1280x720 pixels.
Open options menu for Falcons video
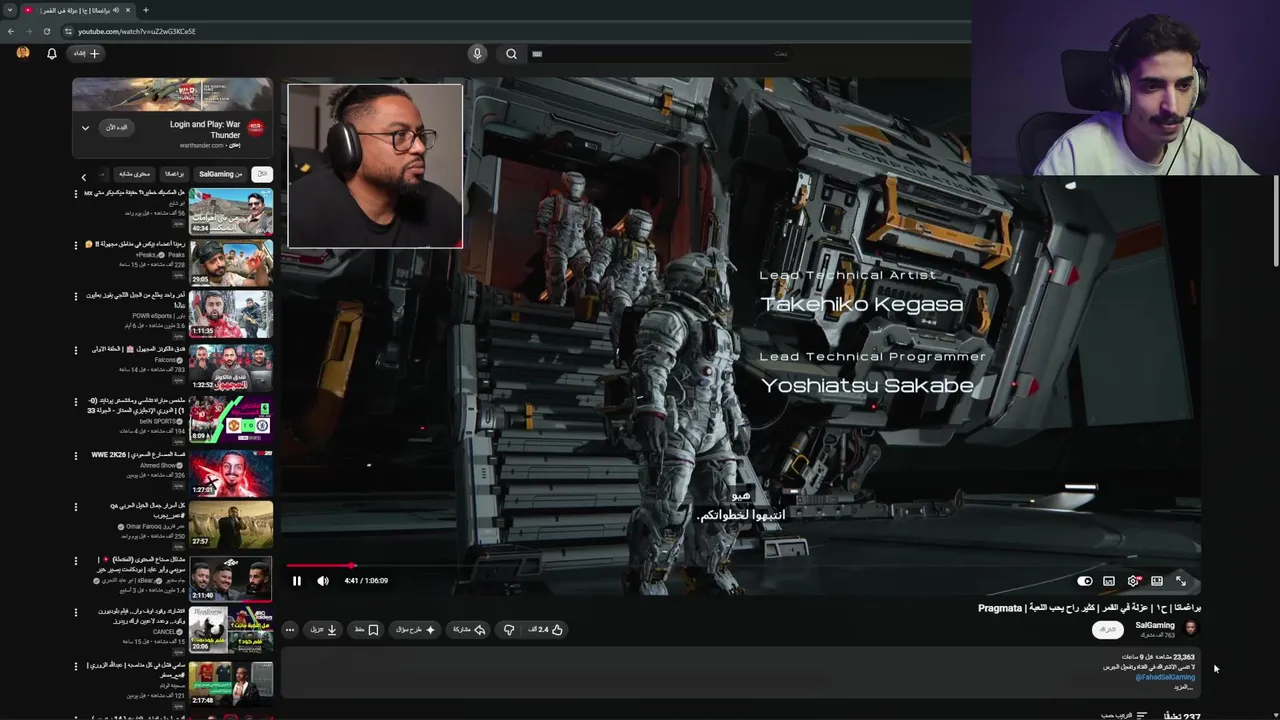pos(76,350)
